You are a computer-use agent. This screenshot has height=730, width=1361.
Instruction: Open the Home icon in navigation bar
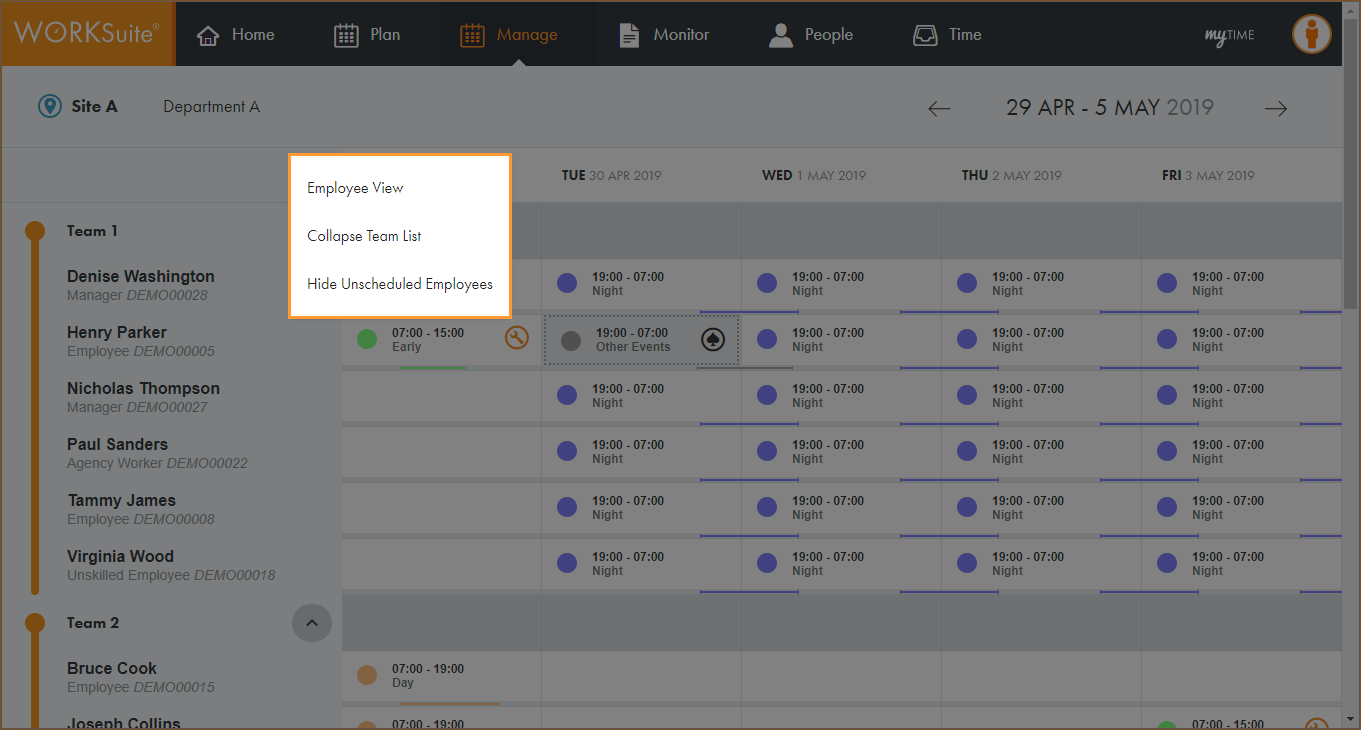click(208, 35)
